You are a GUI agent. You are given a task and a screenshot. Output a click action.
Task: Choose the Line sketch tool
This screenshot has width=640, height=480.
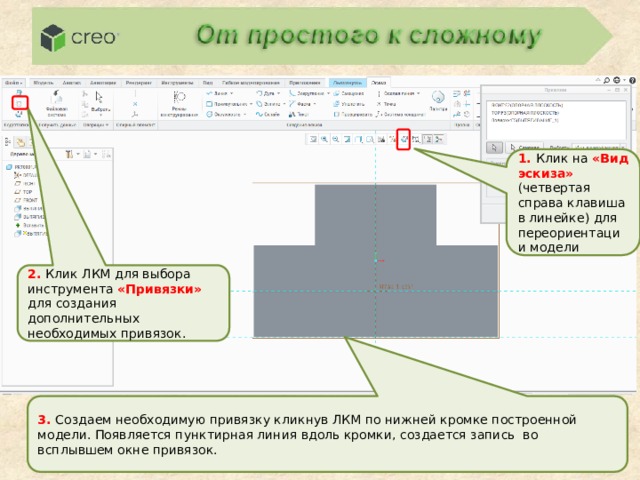tap(218, 93)
